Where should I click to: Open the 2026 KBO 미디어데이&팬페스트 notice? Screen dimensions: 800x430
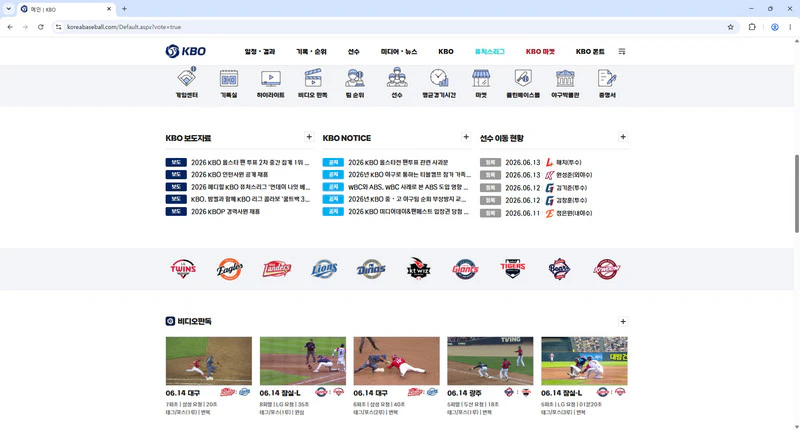[x=408, y=212]
